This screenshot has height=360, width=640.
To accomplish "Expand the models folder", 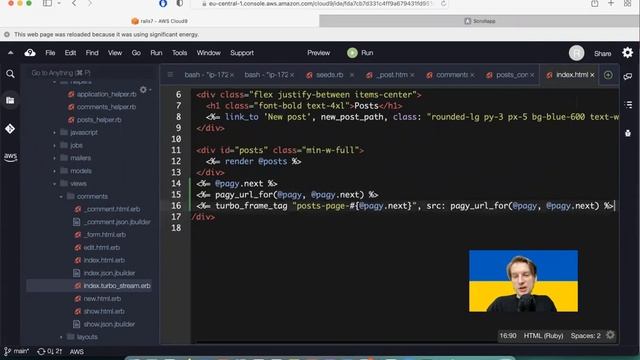I will click(x=54, y=171).
